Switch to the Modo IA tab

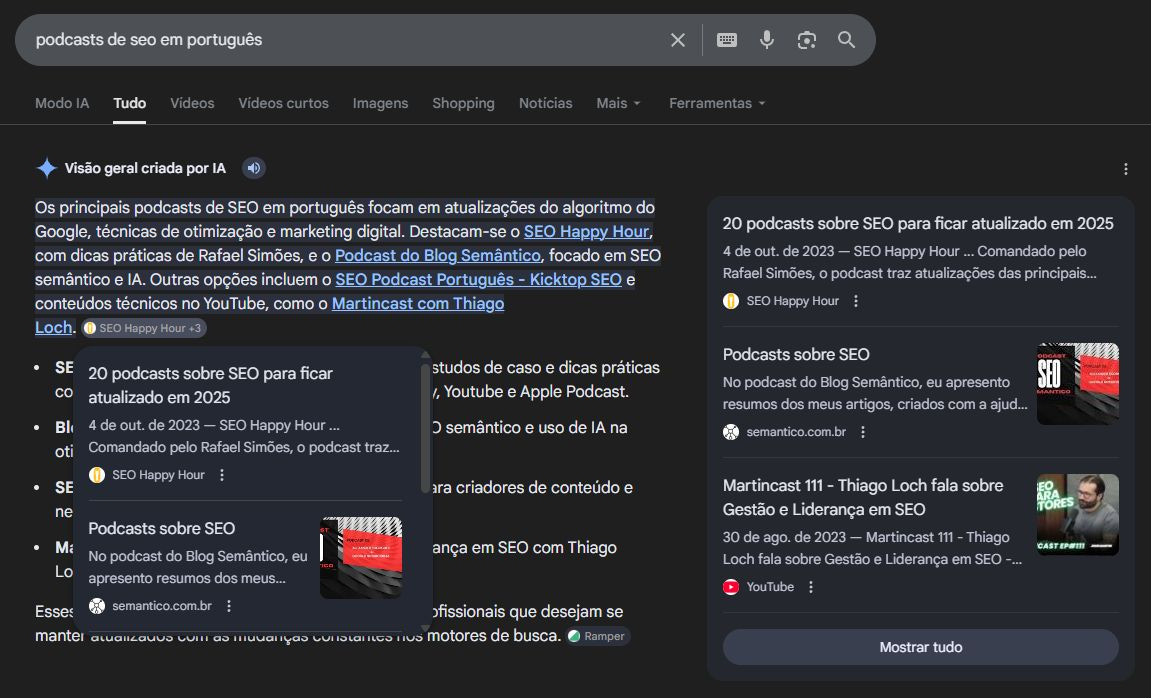click(x=62, y=103)
